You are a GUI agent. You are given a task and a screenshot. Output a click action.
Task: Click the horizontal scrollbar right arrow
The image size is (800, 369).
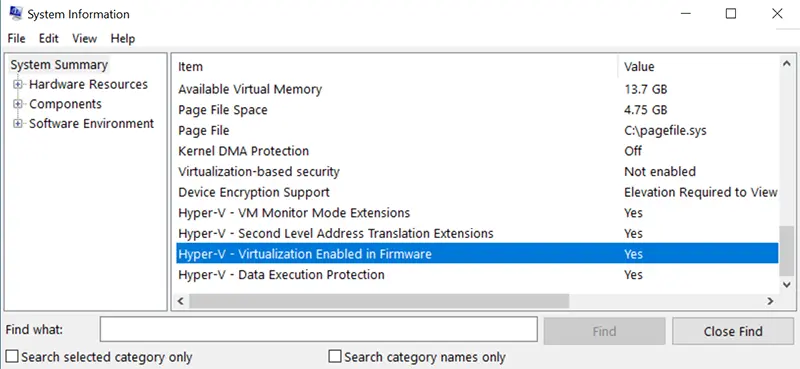[771, 302]
